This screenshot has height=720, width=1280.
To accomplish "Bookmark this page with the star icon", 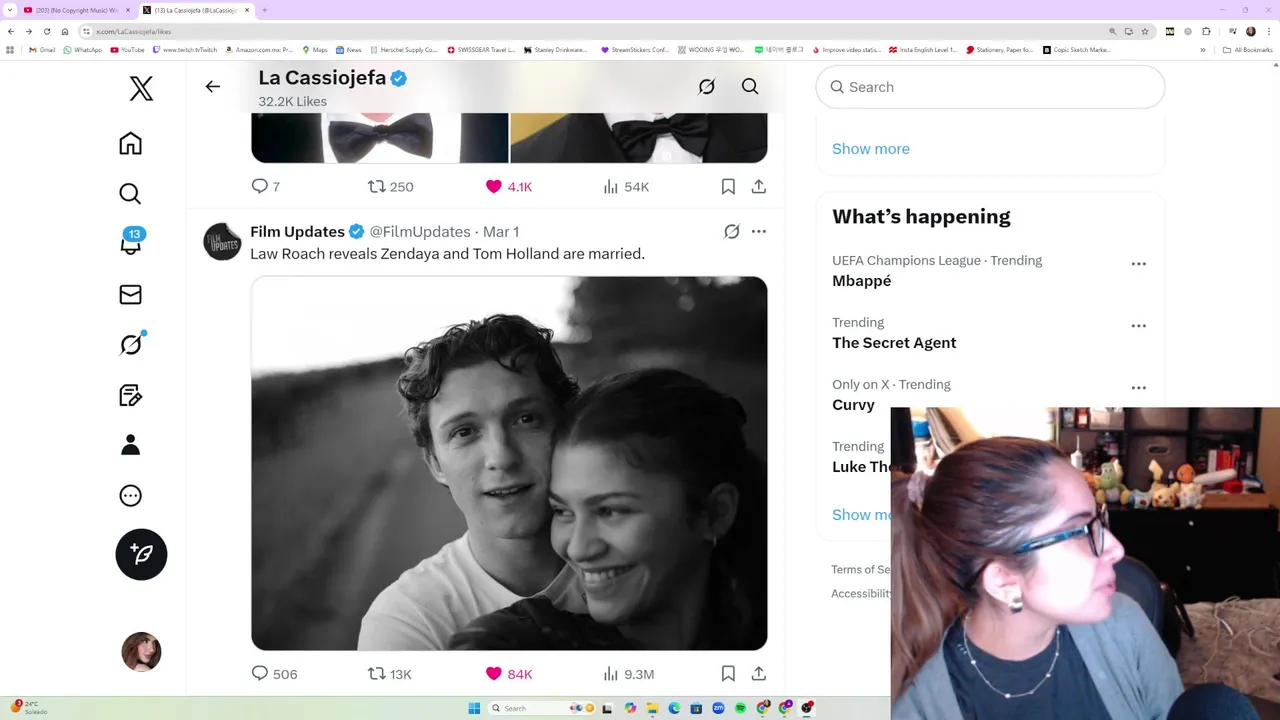I will pos(1145,31).
